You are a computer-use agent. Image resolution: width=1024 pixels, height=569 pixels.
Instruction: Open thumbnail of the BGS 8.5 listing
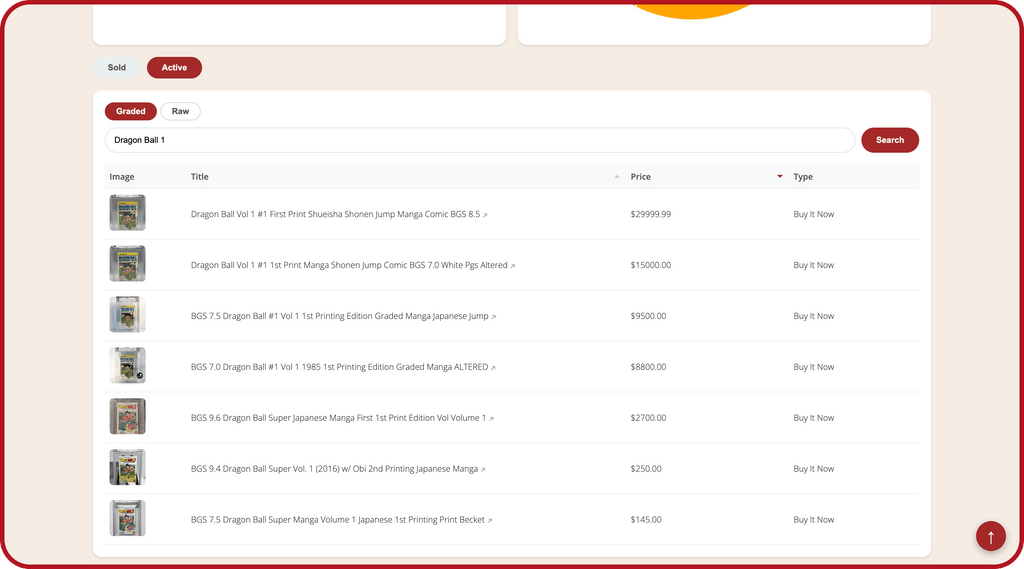tap(127, 213)
